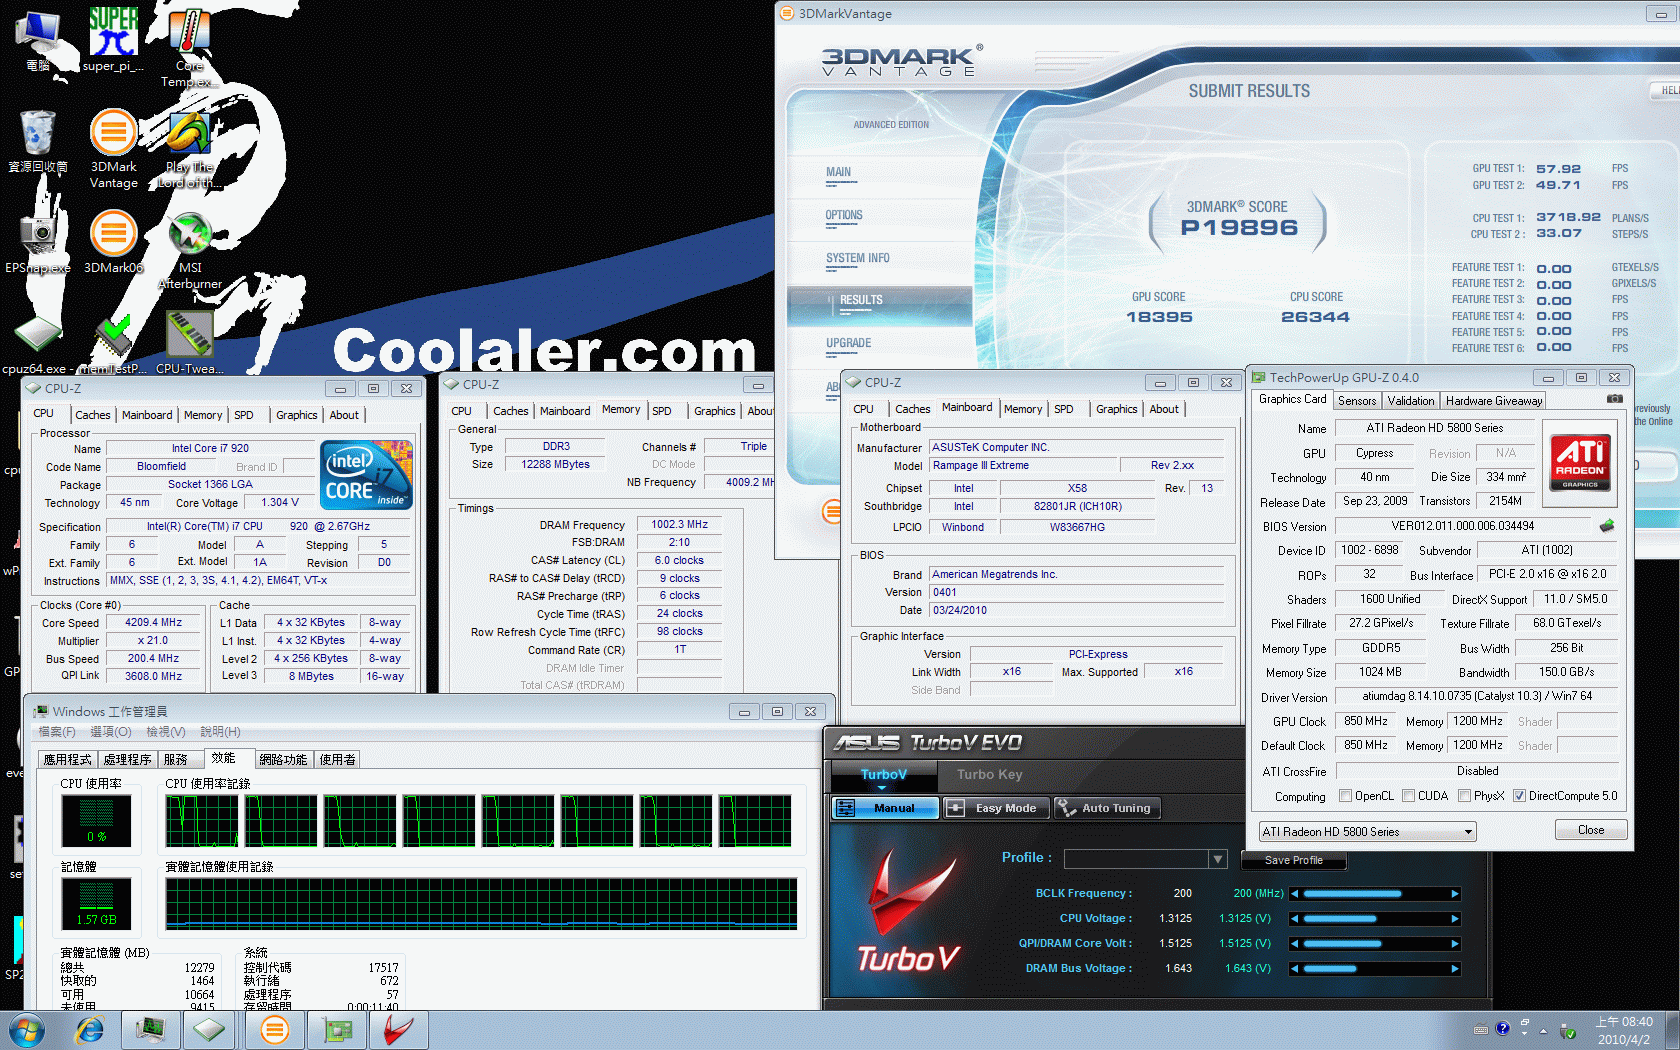Select Task Manager taskbar button
This screenshot has height=1050, width=1680.
(151, 1030)
